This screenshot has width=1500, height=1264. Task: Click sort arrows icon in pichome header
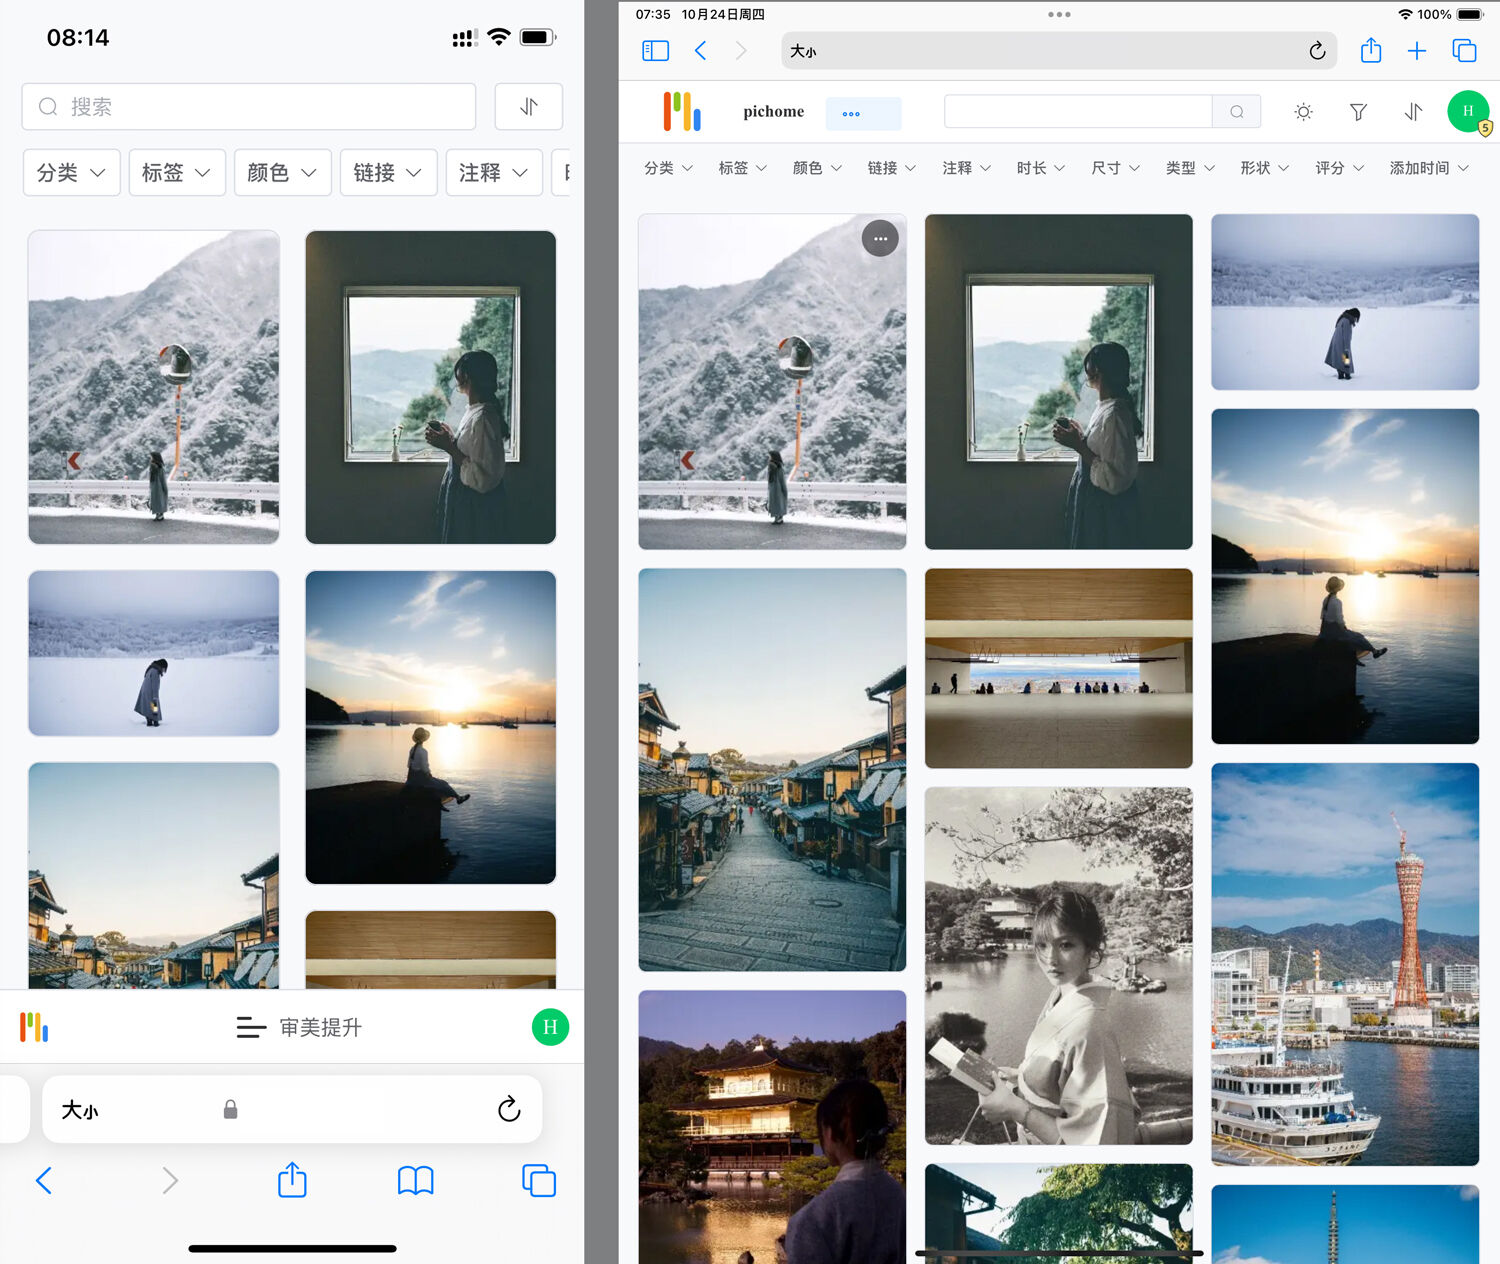pos(1413,112)
